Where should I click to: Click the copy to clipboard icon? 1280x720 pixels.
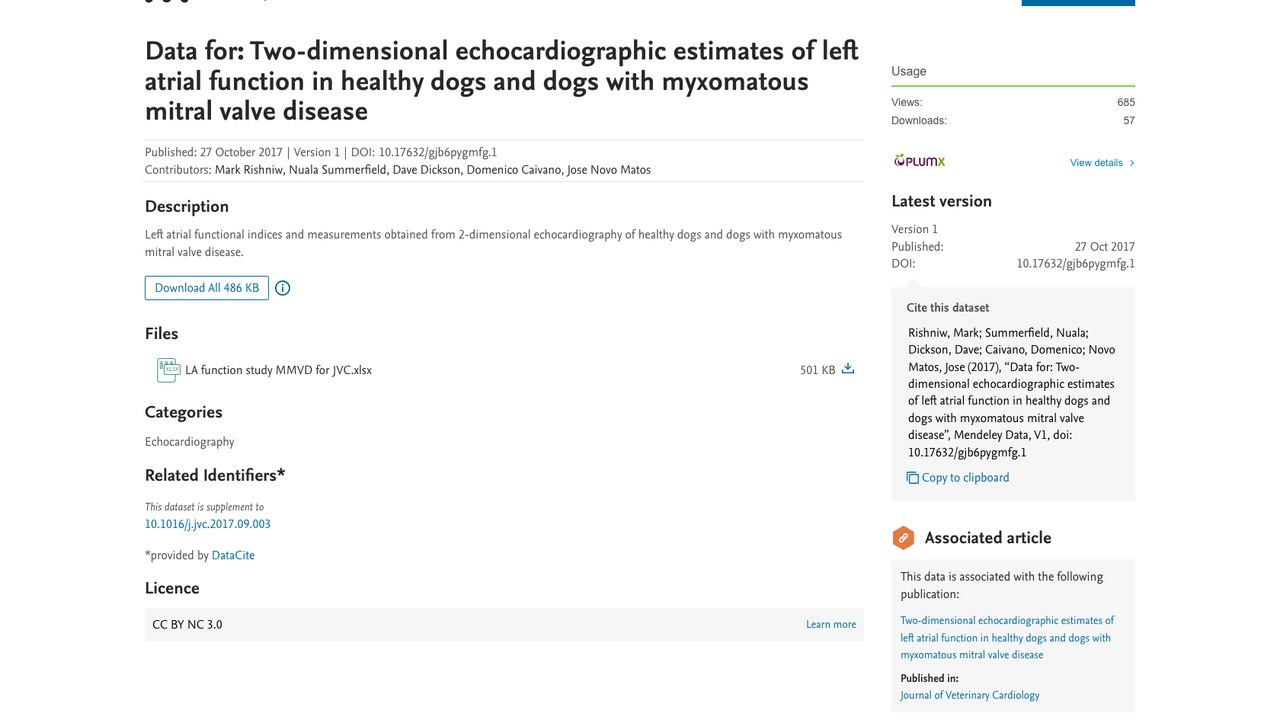pos(912,478)
